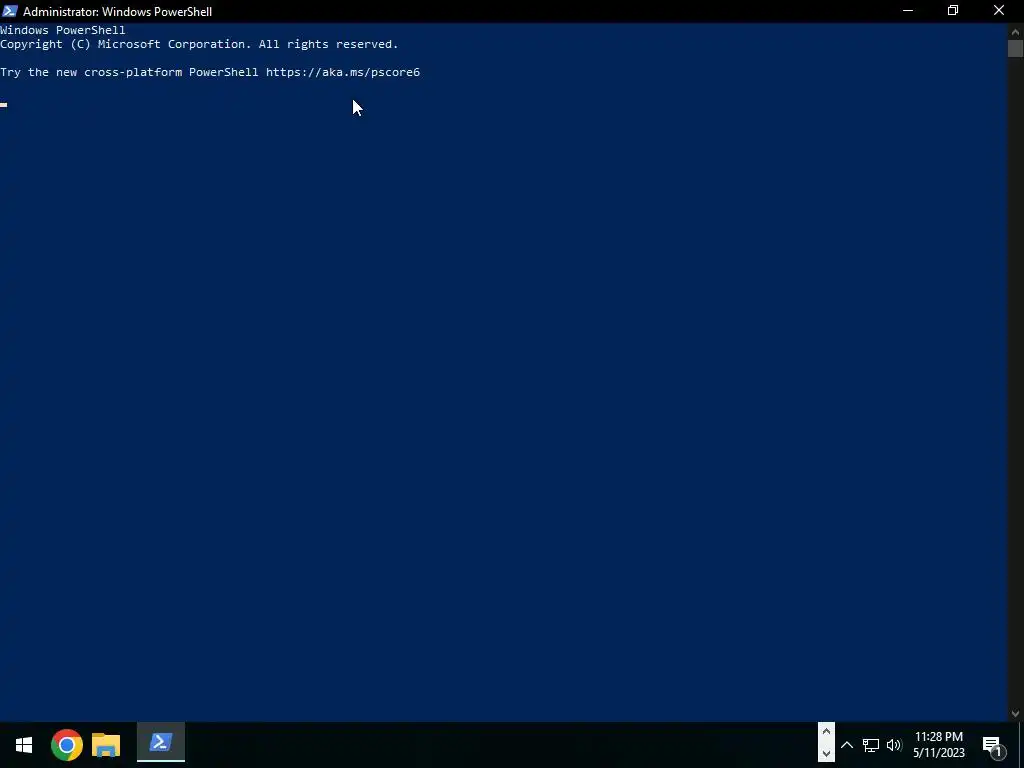Click the PowerShell icon in title bar
Image resolution: width=1024 pixels, height=768 pixels.
point(10,11)
